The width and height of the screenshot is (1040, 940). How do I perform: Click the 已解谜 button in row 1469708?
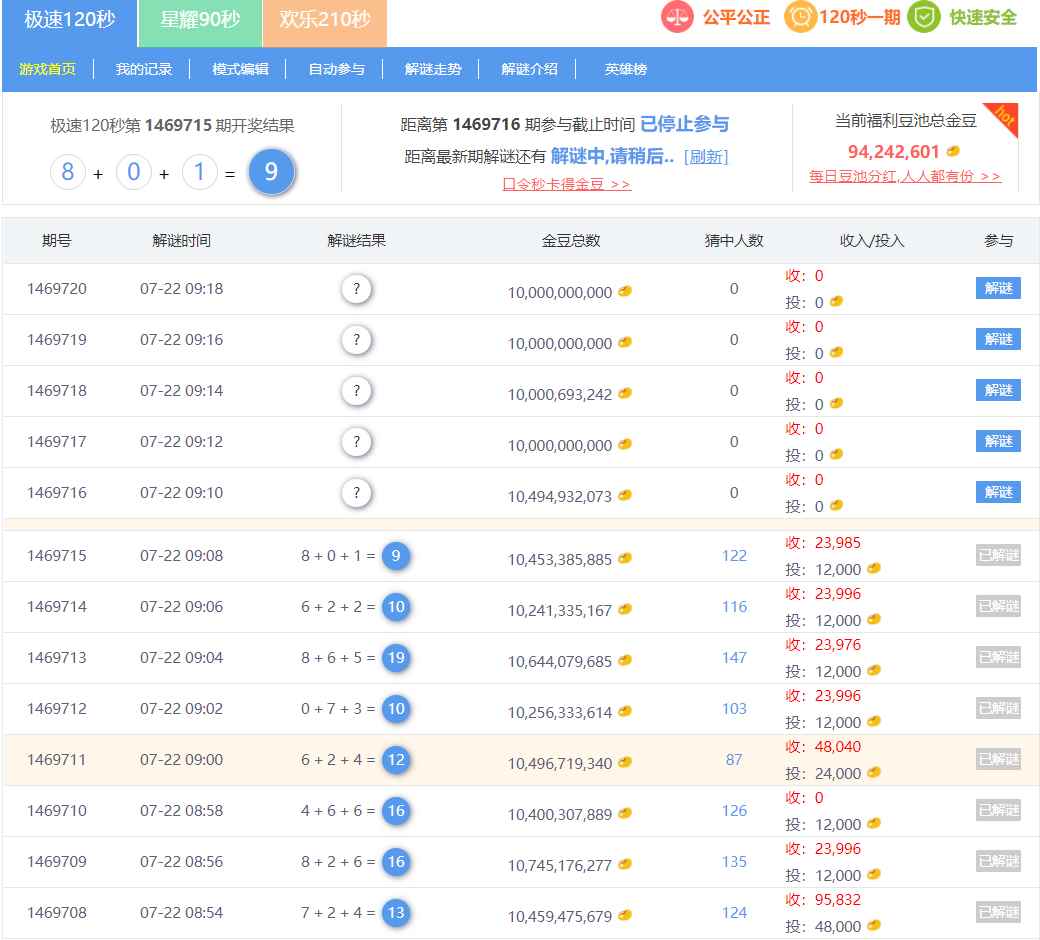pyautogui.click(x=998, y=912)
